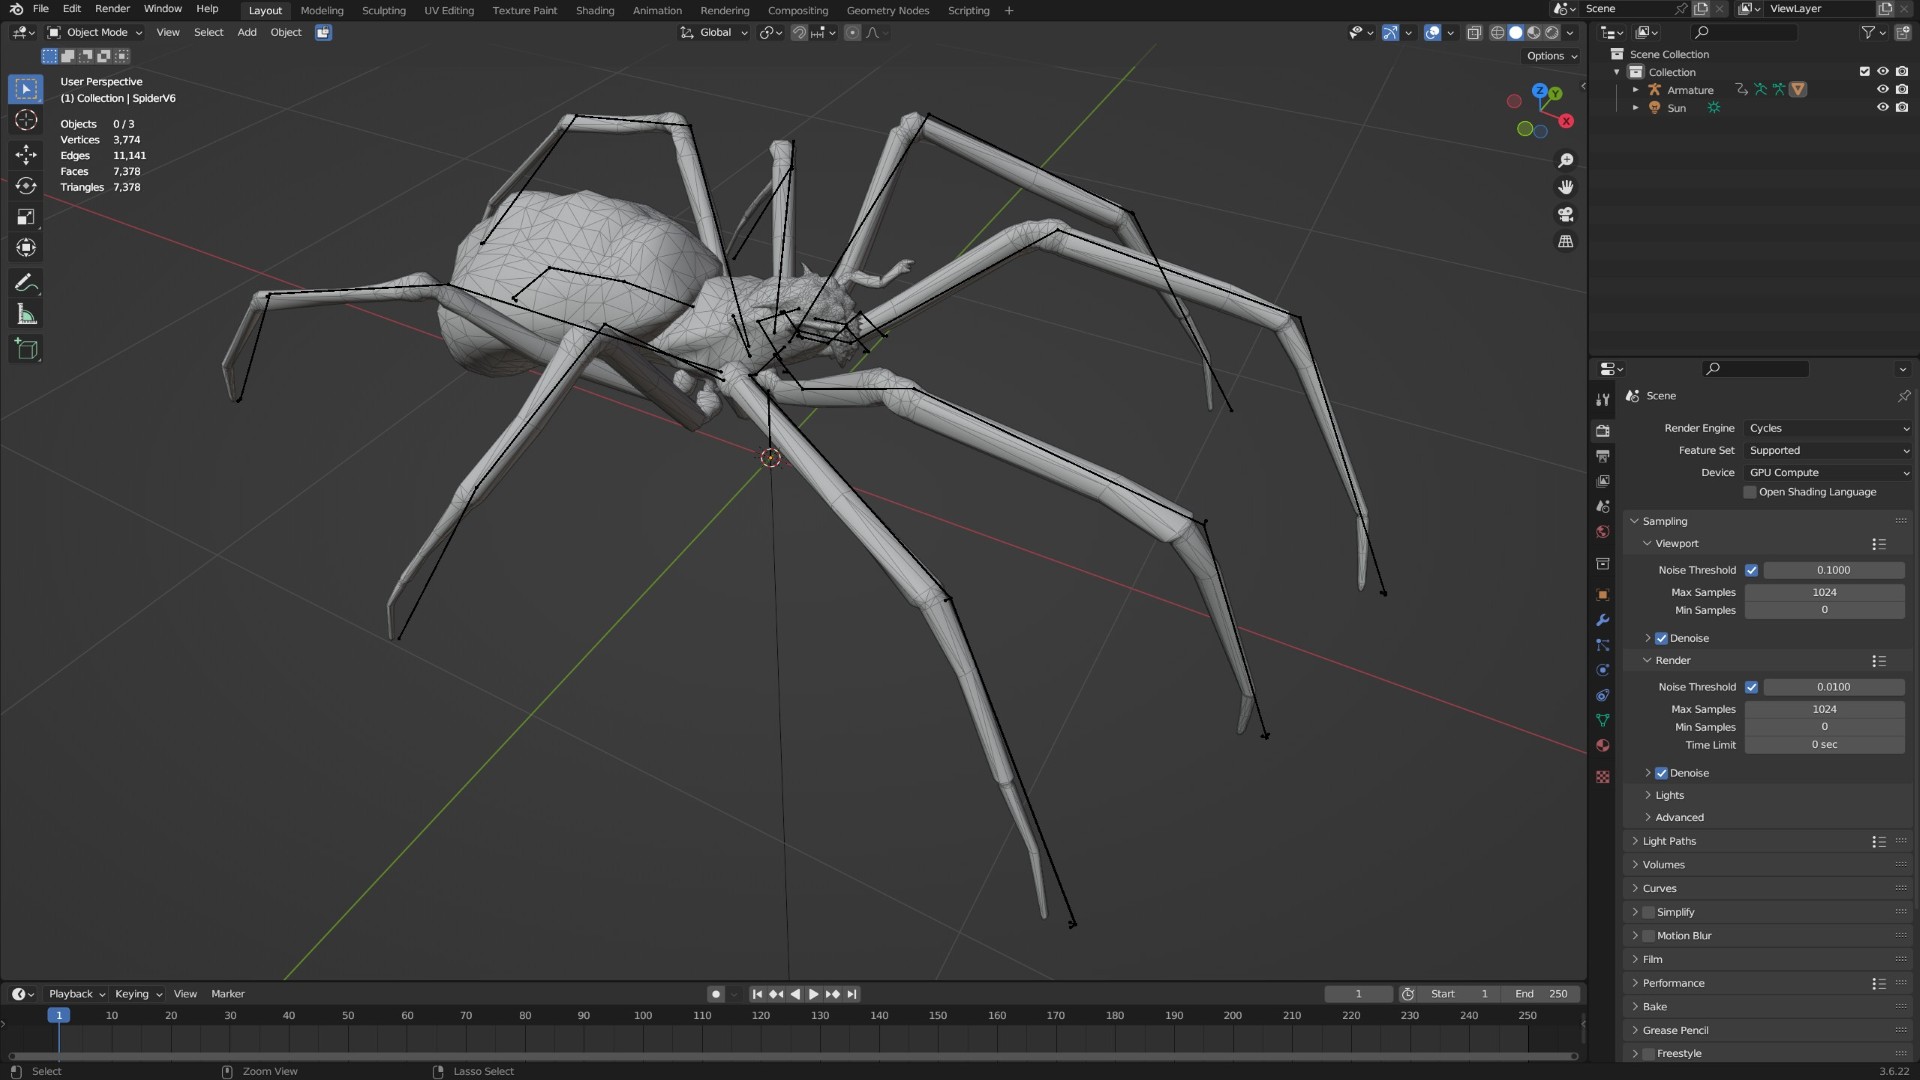Play the animation in timeline
Viewport: 1920px width, 1080px height.
point(813,994)
